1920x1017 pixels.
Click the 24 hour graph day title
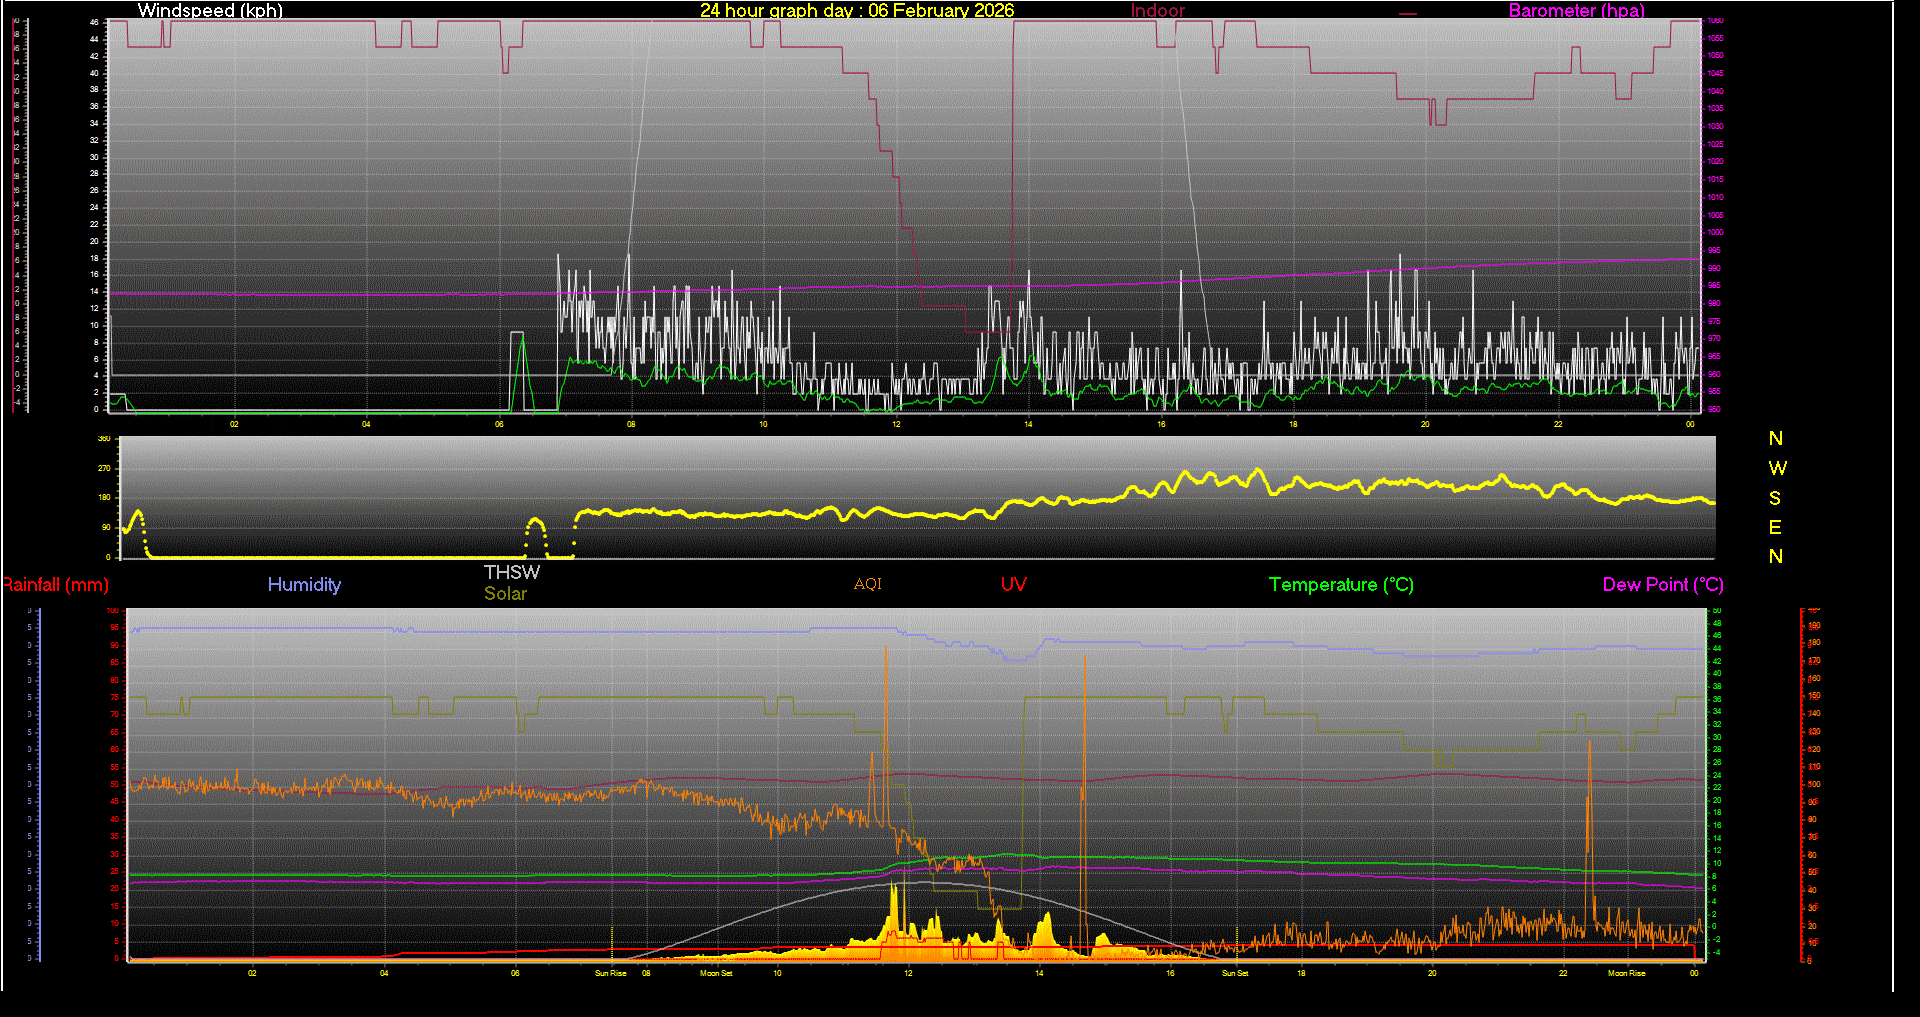tap(856, 10)
